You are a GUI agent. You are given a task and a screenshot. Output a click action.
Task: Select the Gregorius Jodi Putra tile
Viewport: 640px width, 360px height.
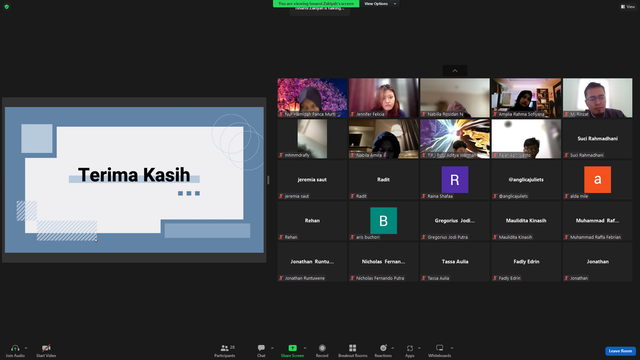tap(455, 220)
